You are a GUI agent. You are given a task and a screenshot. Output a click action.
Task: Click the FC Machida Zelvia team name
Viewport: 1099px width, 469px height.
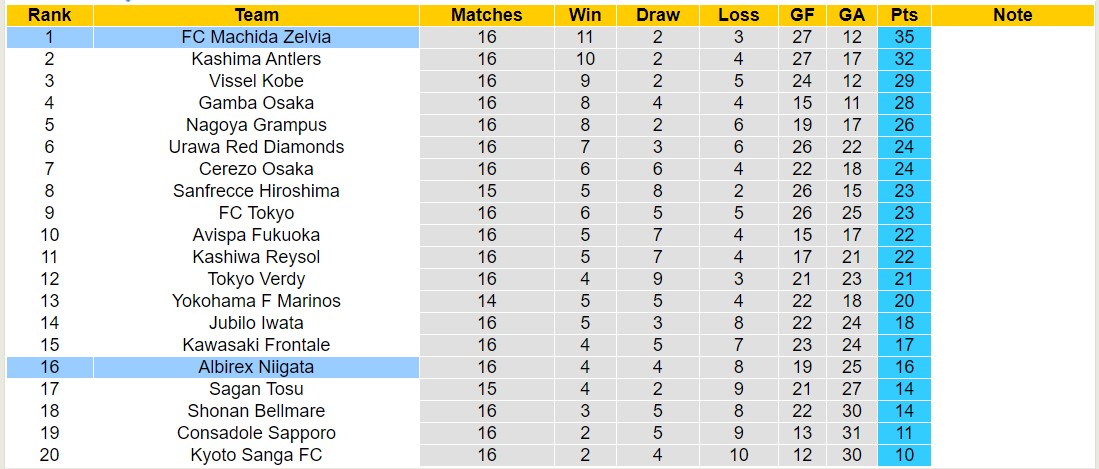256,37
